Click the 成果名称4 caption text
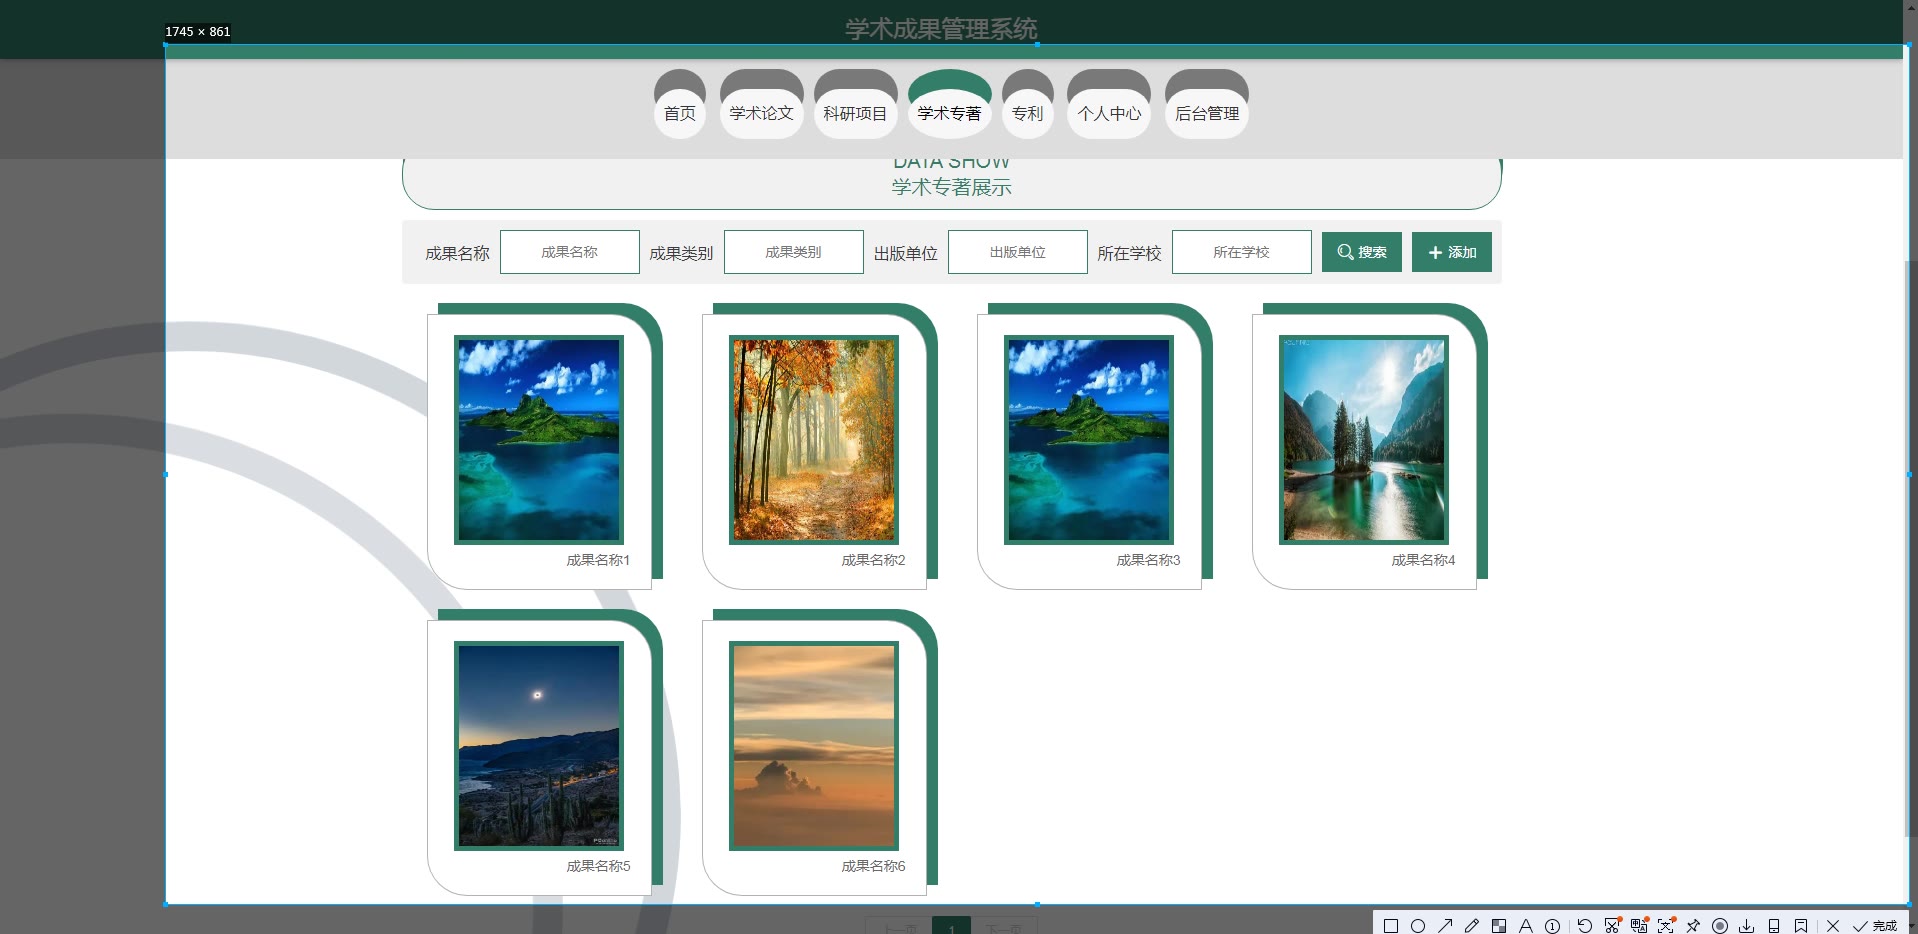The width and height of the screenshot is (1918, 934). point(1423,560)
